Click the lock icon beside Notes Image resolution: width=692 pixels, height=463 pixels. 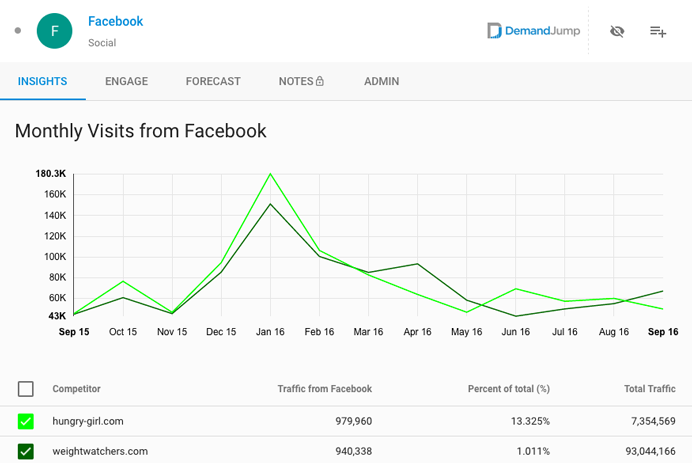[320, 81]
